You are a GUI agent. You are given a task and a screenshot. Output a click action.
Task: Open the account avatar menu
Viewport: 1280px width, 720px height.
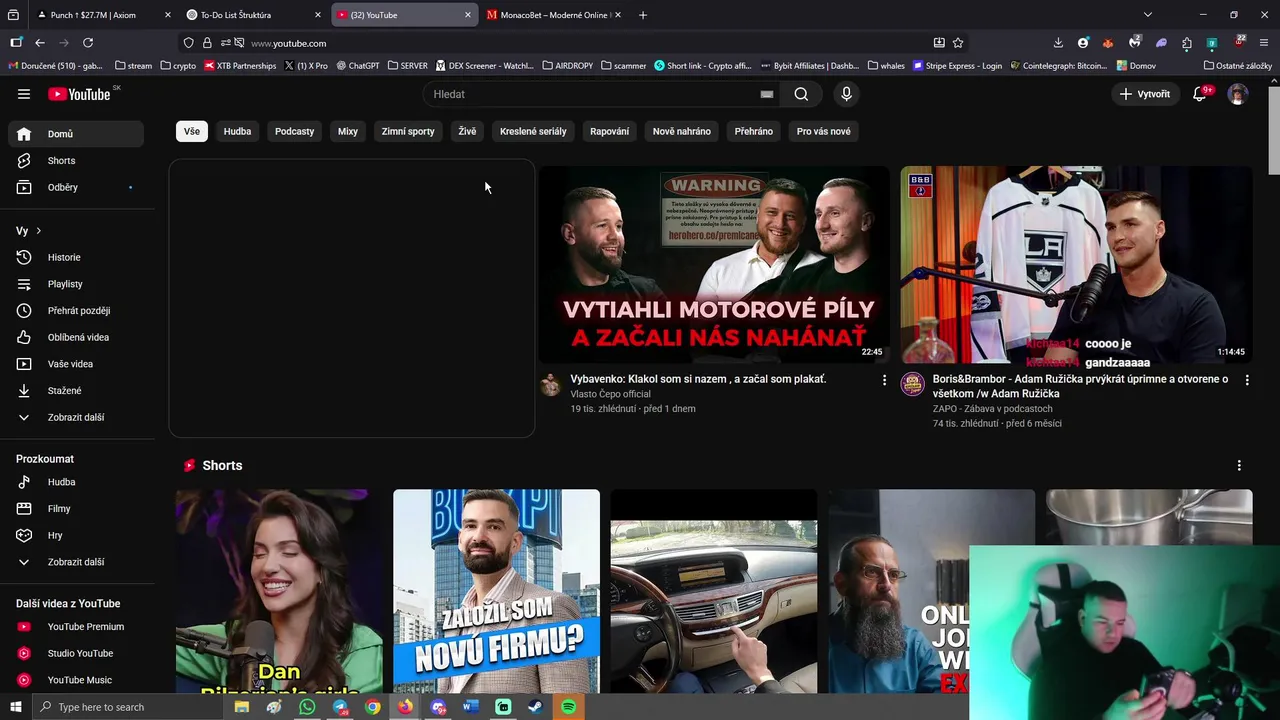(x=1238, y=94)
